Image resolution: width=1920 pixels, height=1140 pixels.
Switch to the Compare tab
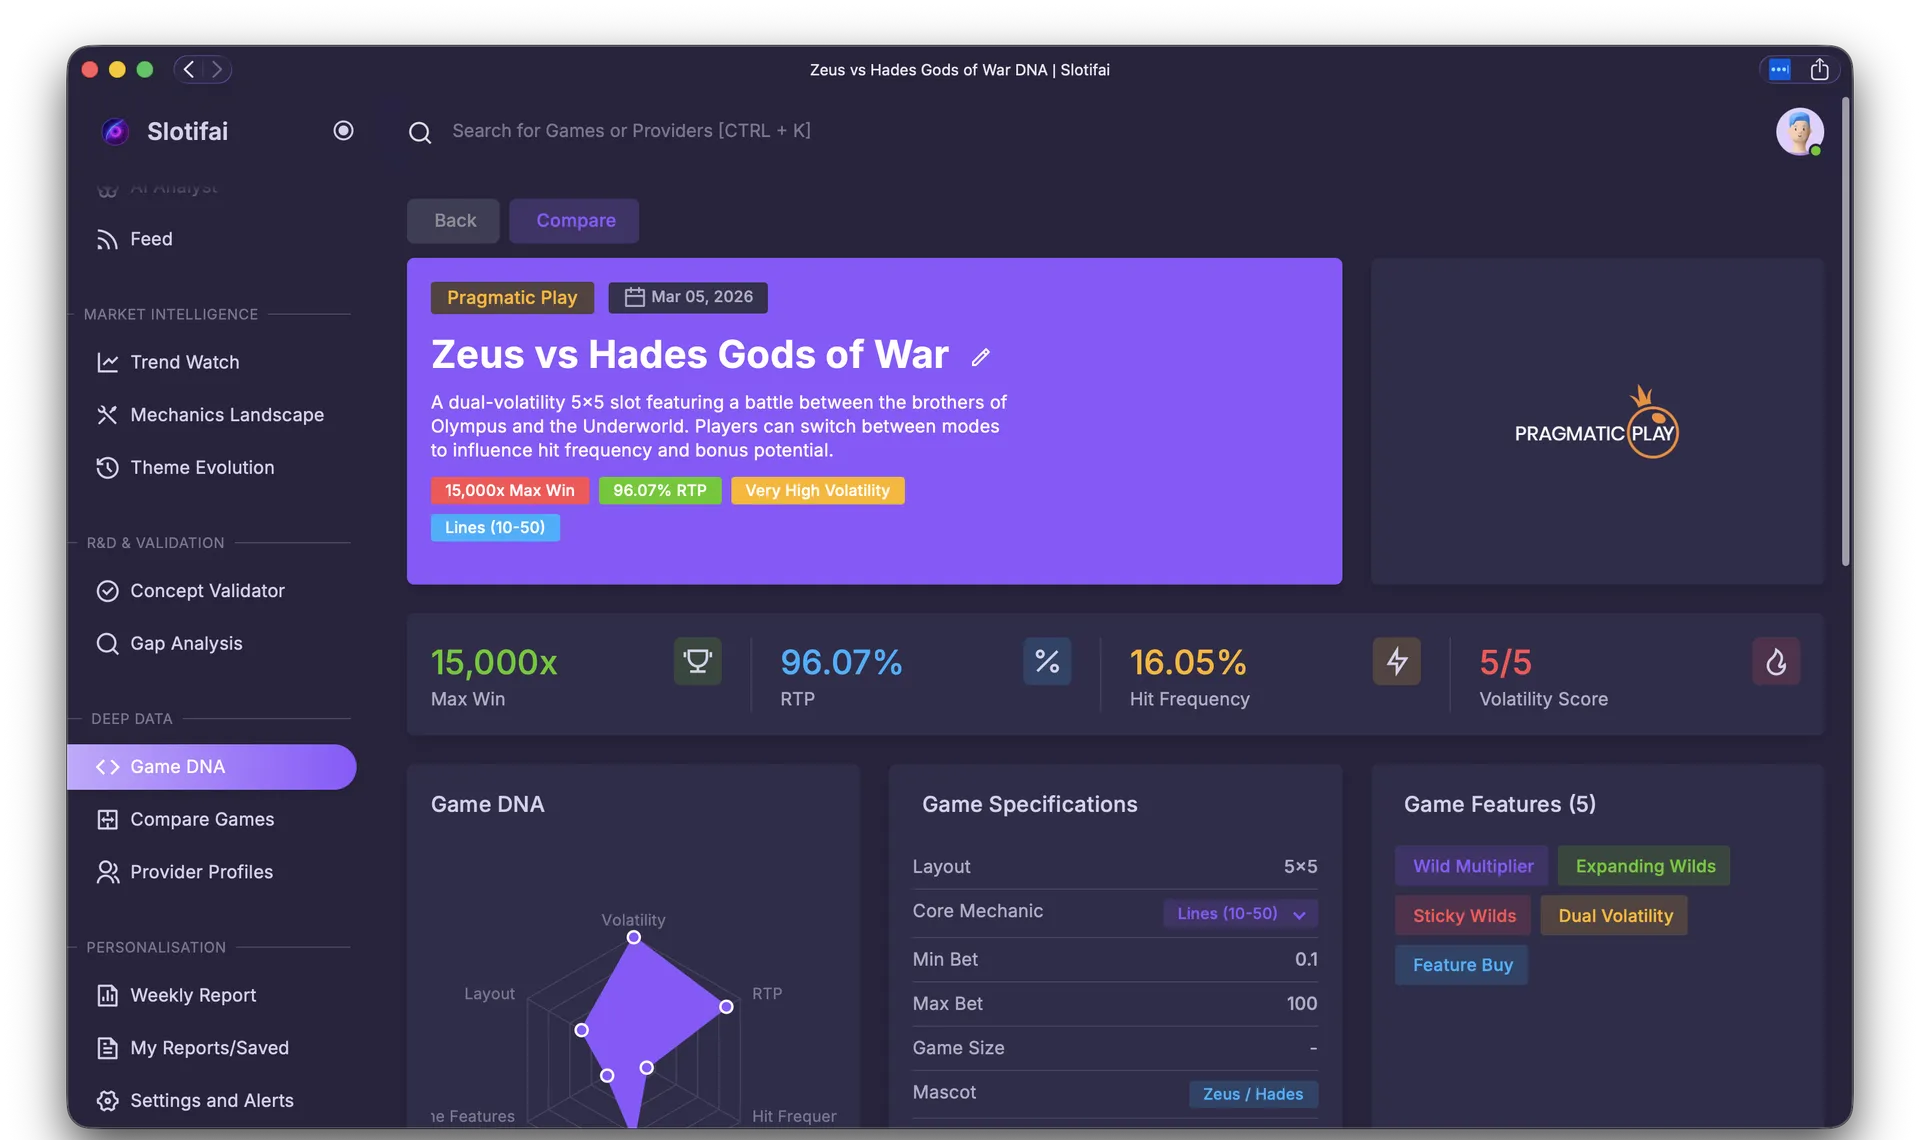point(574,220)
